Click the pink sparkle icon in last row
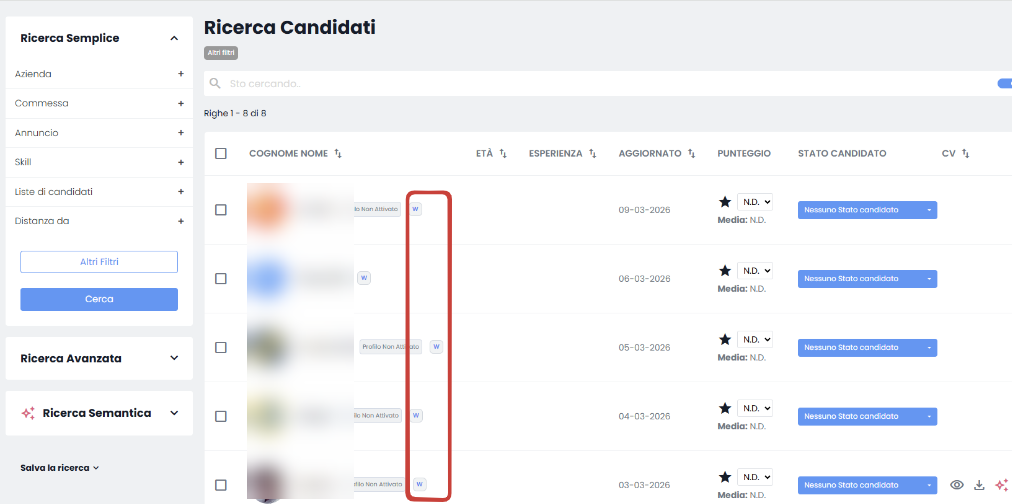 [x=1002, y=485]
